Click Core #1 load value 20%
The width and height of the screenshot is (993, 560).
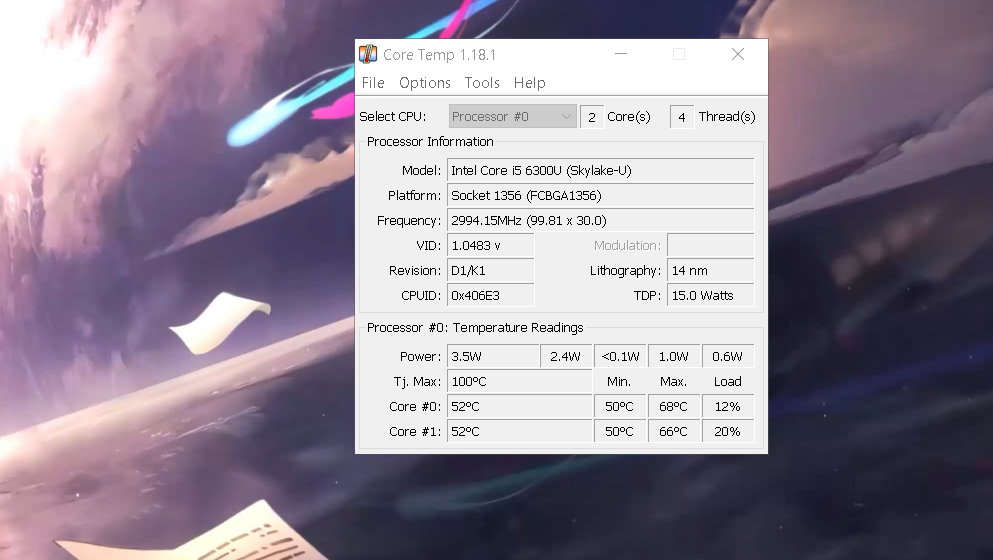click(728, 431)
